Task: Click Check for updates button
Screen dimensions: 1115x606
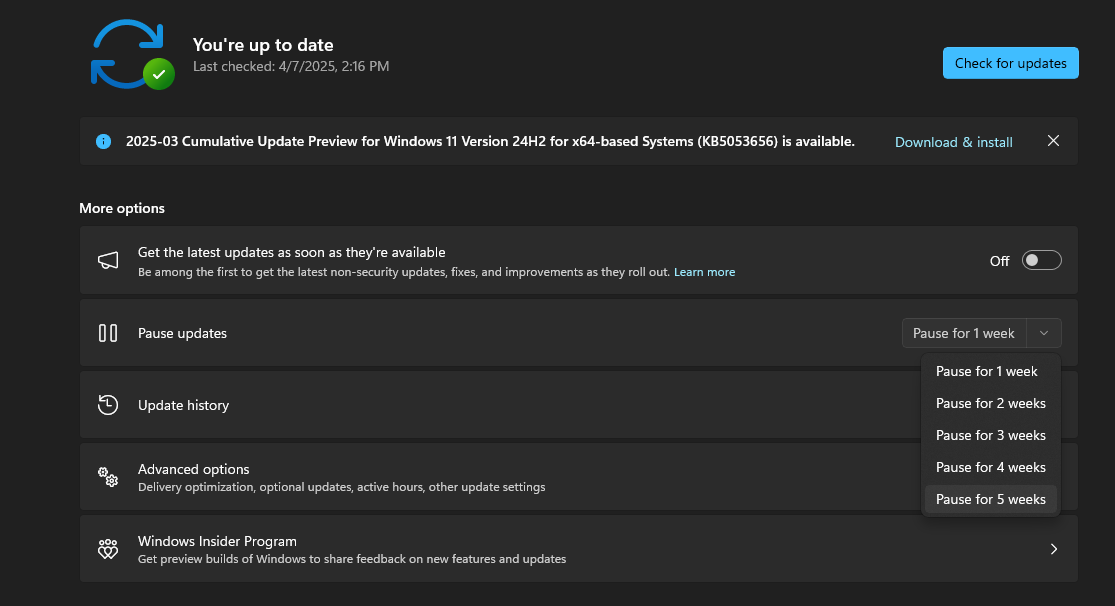Action: coord(1010,63)
